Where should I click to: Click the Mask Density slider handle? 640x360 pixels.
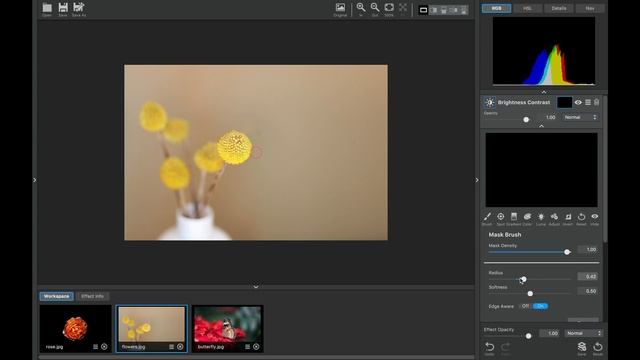tap(567, 252)
